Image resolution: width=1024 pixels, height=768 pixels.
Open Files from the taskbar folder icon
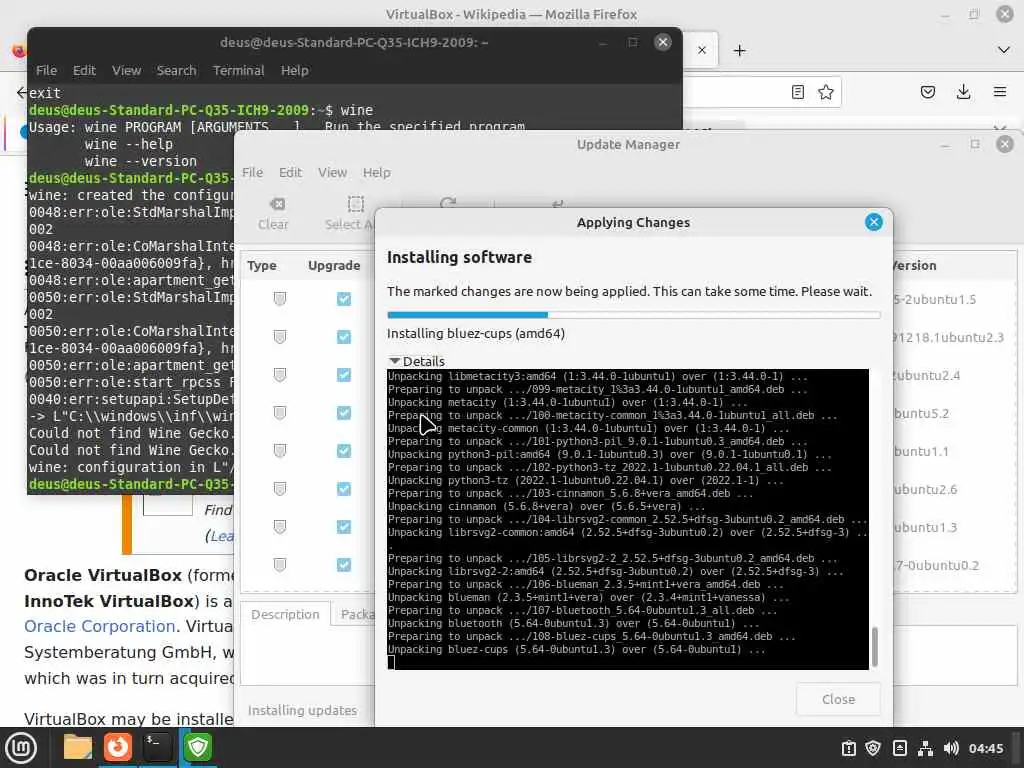[78, 747]
